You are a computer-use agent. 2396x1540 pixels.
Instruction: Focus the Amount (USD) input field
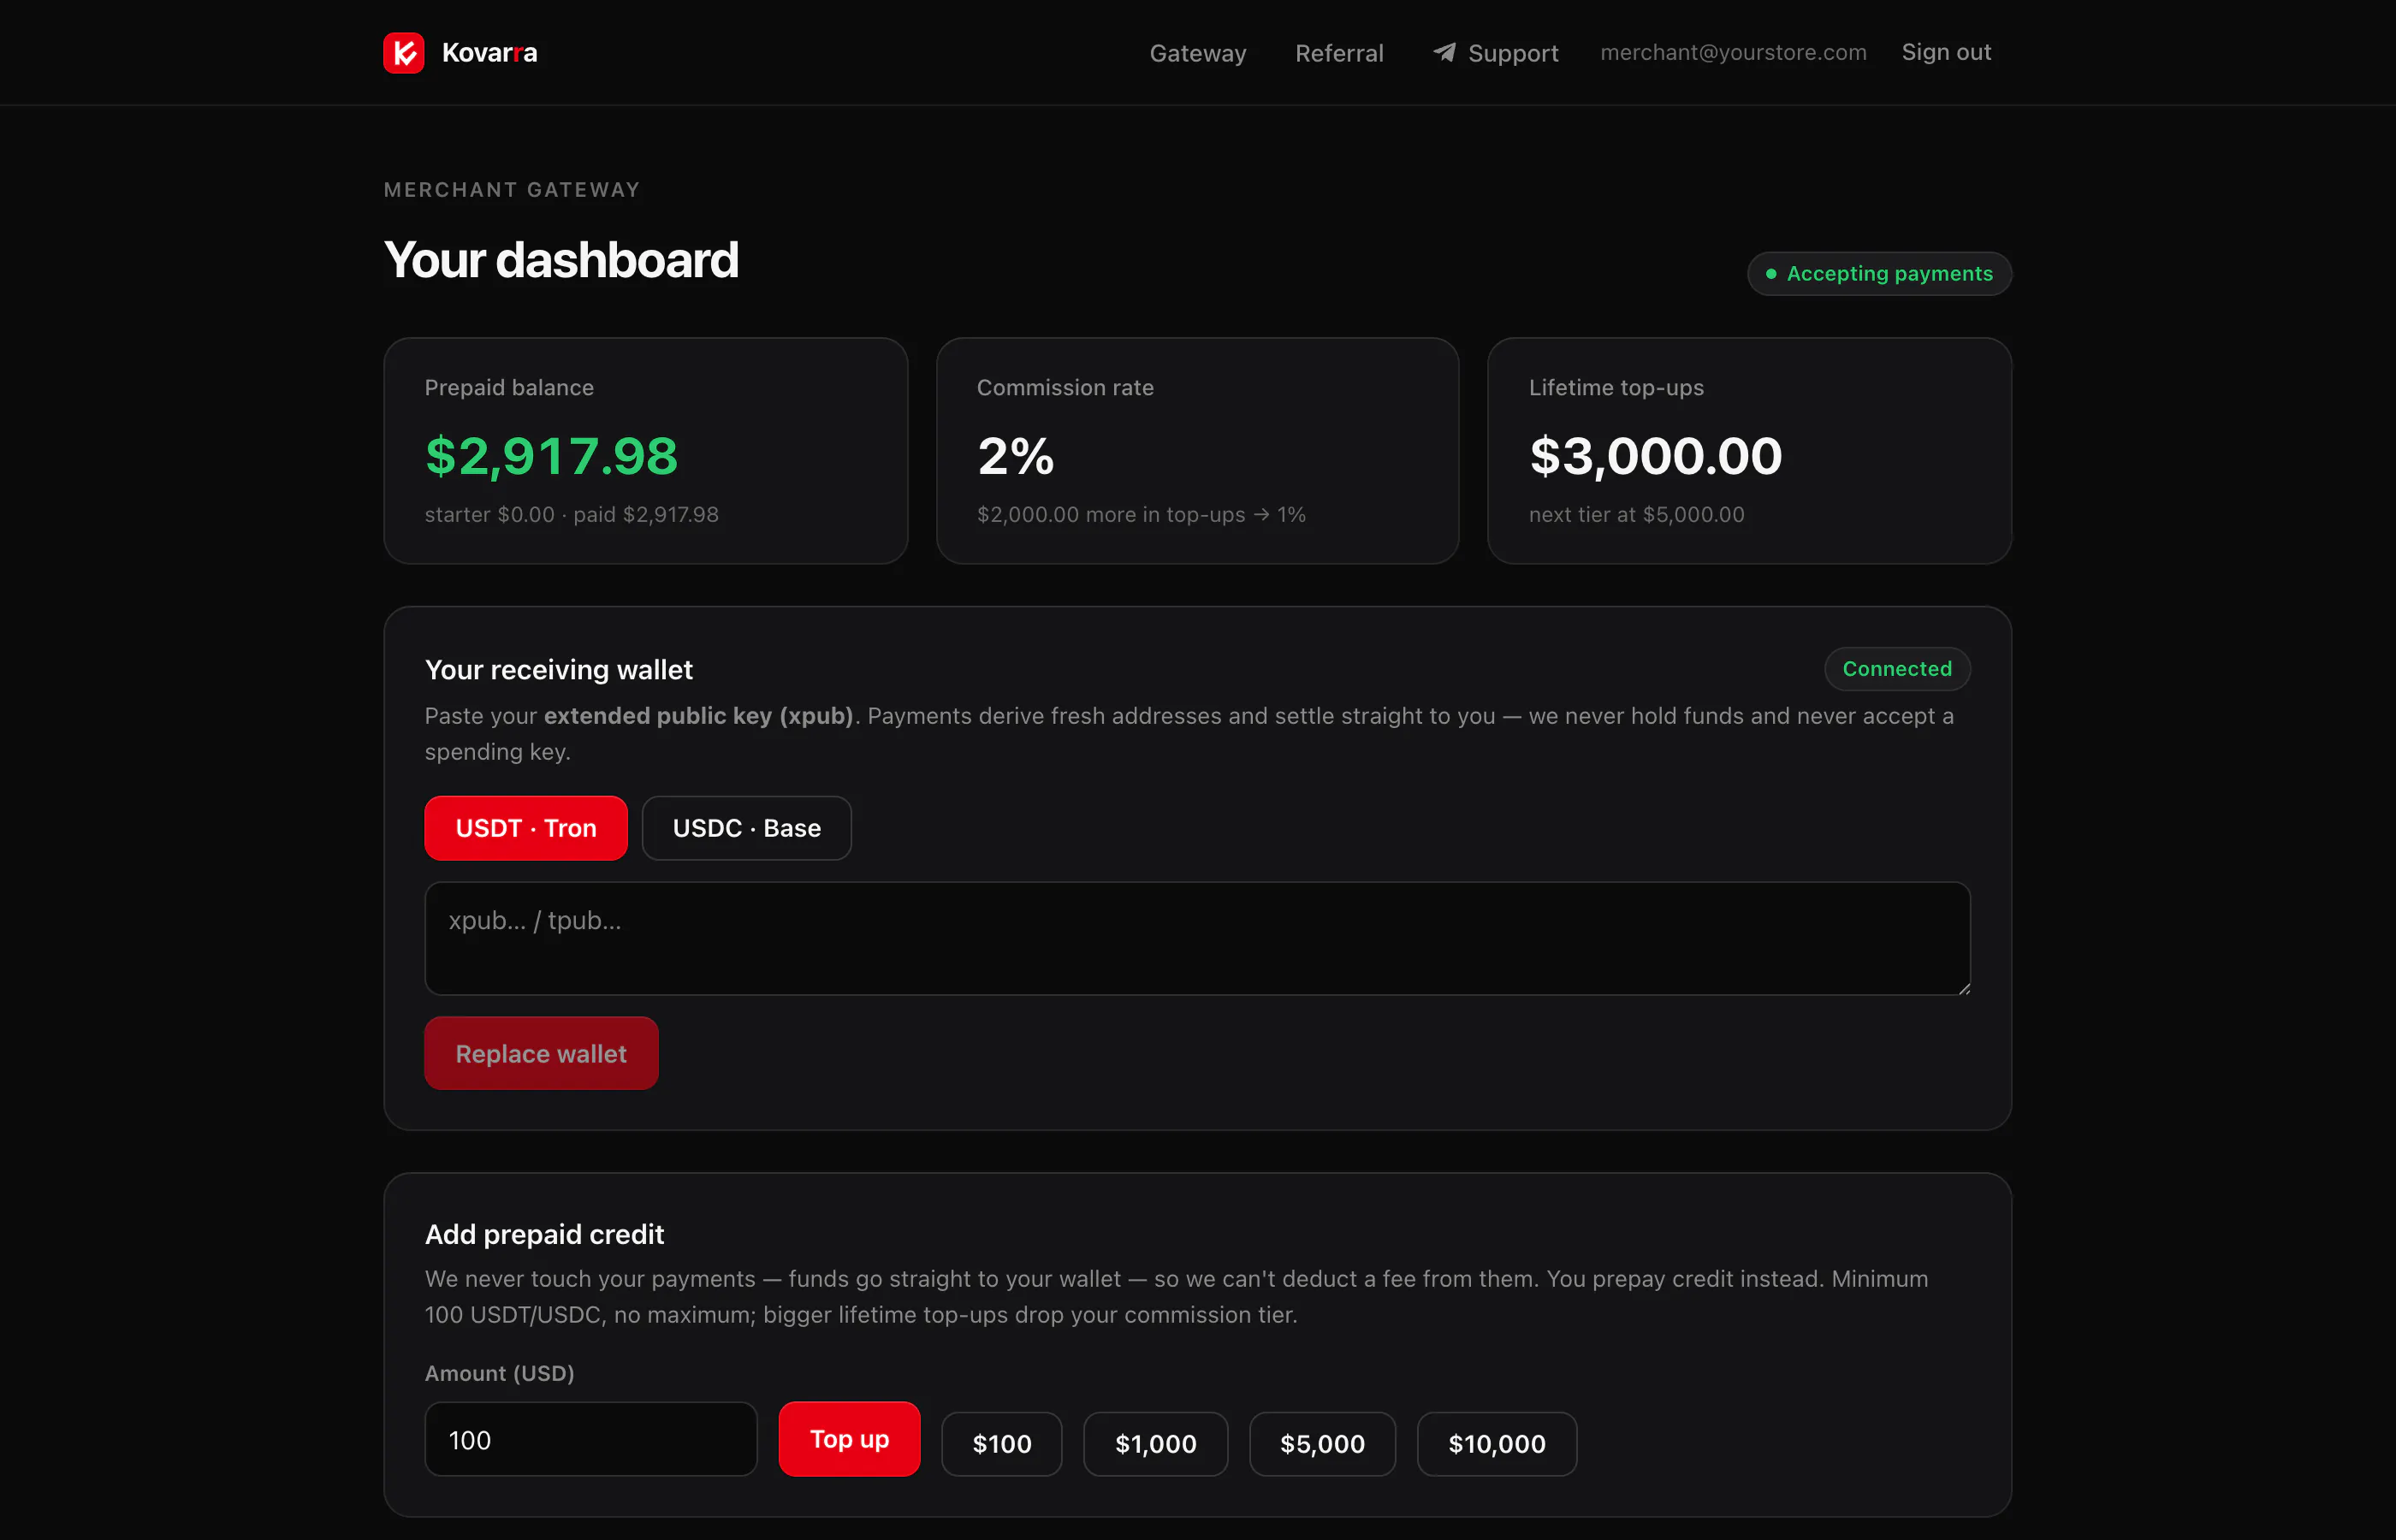pos(591,1439)
